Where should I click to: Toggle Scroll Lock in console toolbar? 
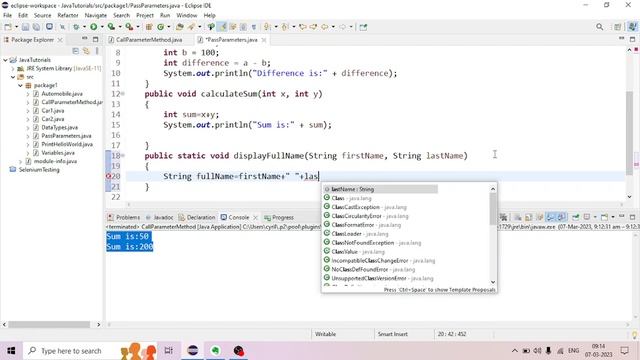[529, 217]
